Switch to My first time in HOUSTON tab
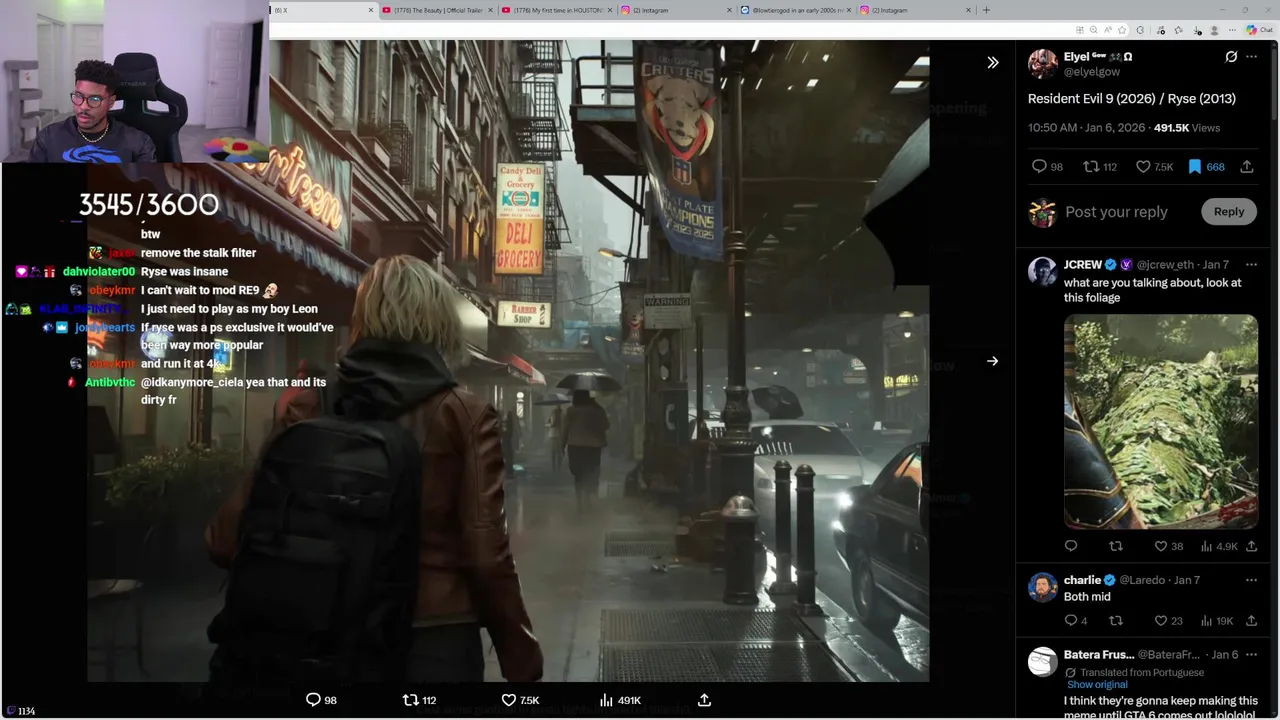The width and height of the screenshot is (1280, 720). pos(555,10)
